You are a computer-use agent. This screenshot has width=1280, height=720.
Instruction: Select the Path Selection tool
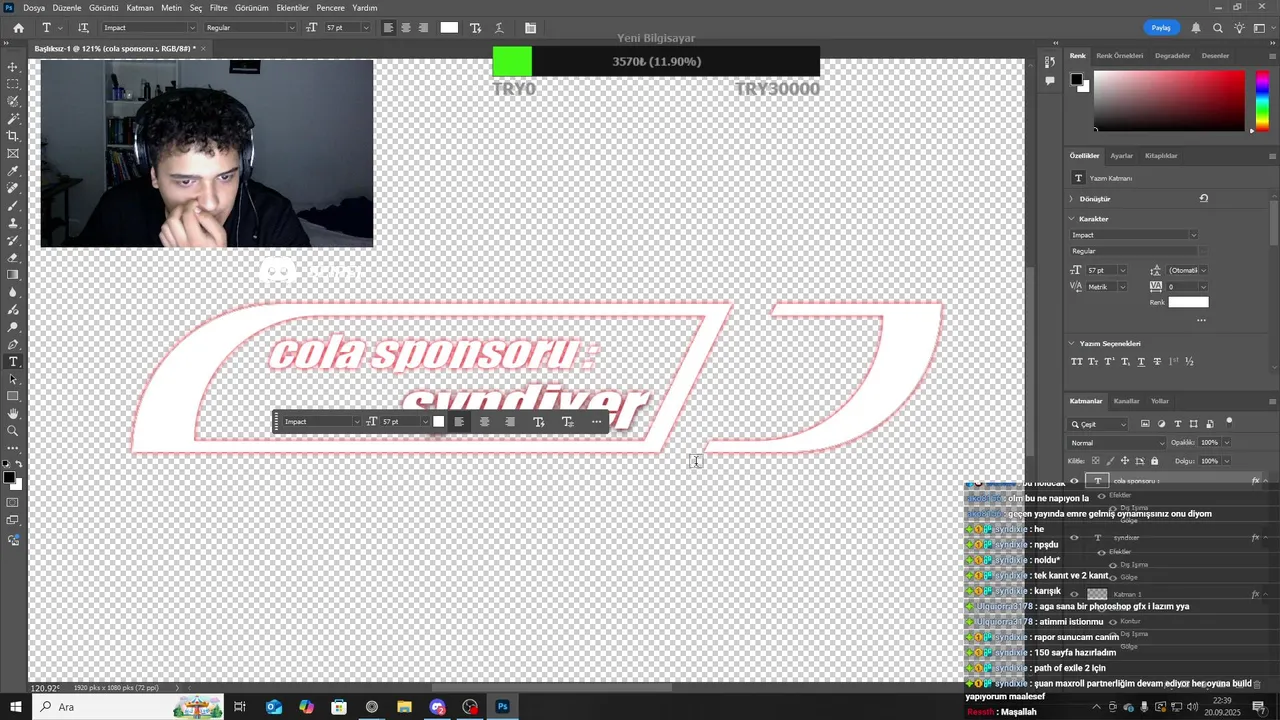(13, 379)
